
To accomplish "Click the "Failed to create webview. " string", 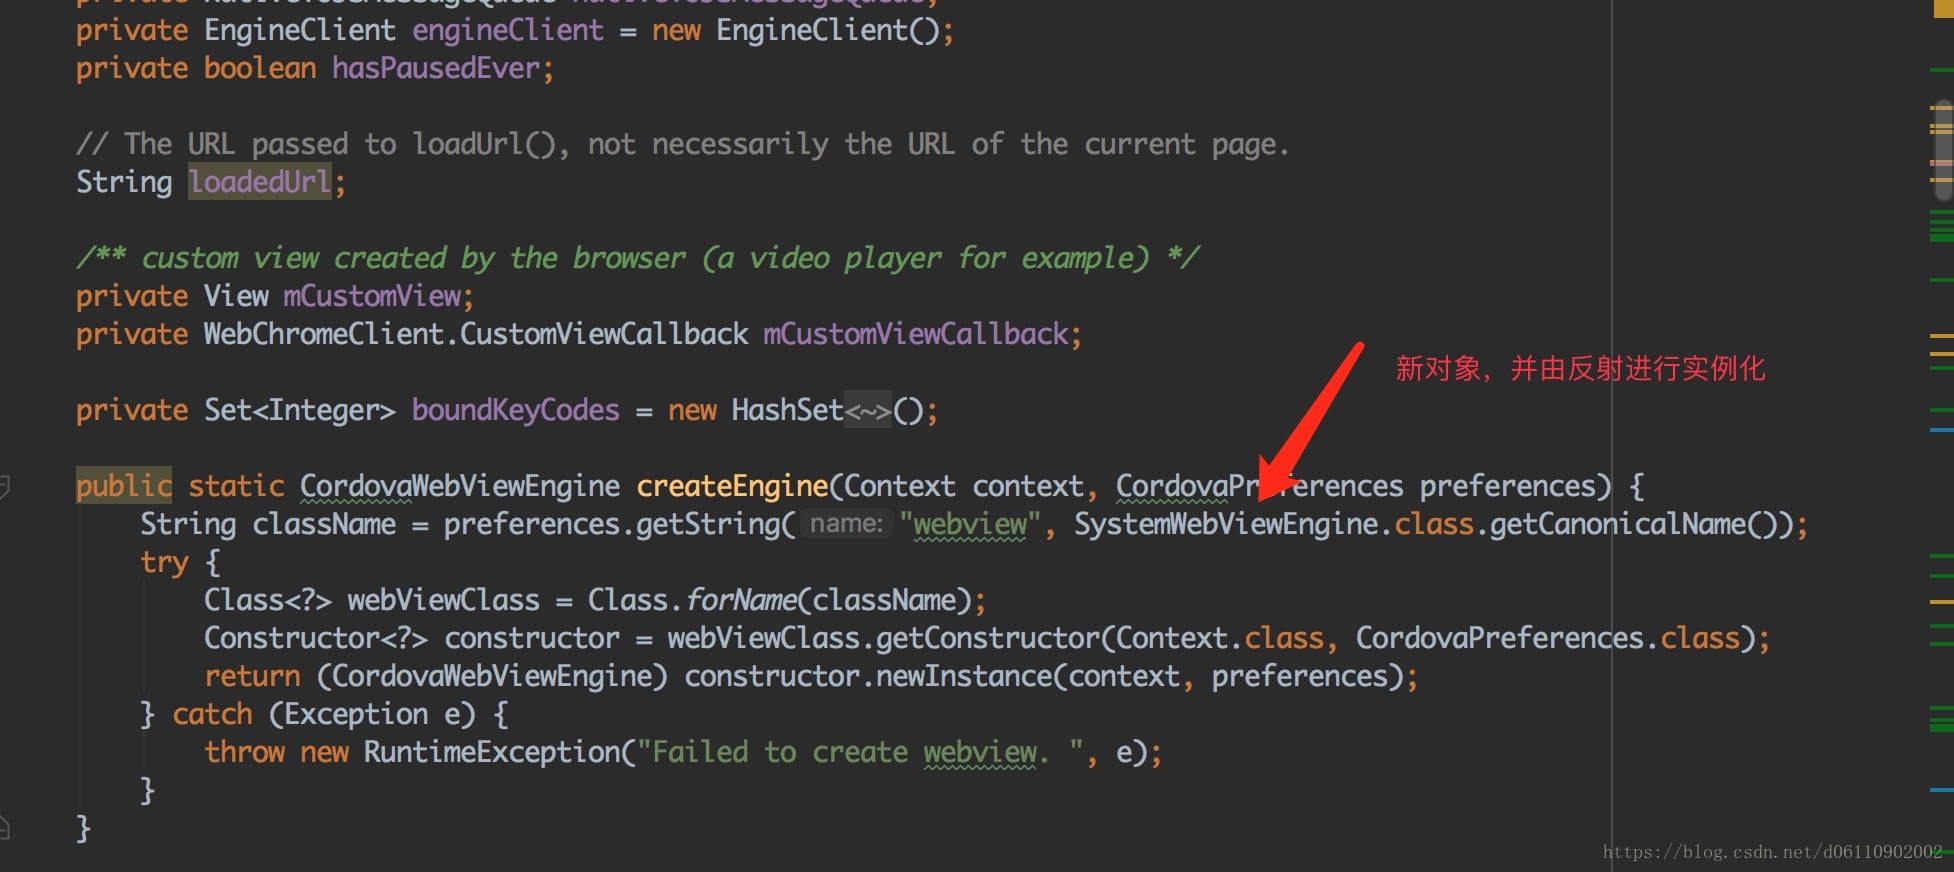I will click(862, 752).
